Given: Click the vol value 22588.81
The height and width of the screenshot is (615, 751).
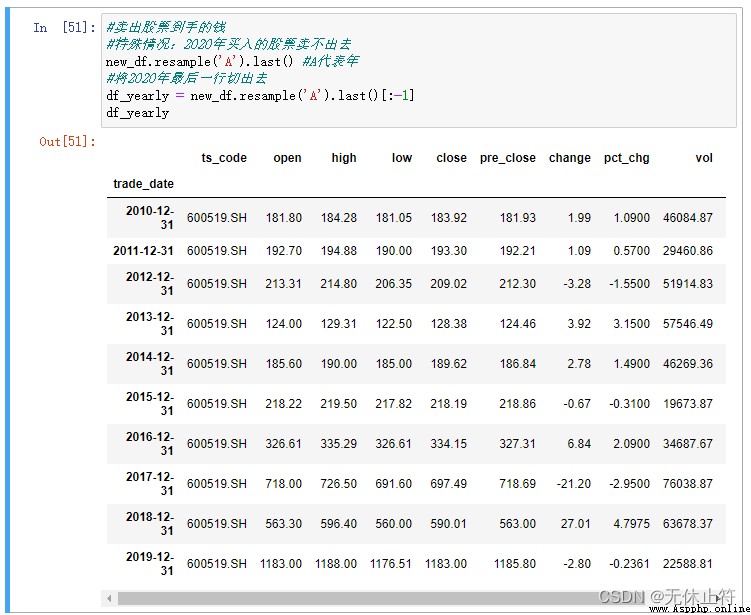Looking at the screenshot, I should 688,564.
